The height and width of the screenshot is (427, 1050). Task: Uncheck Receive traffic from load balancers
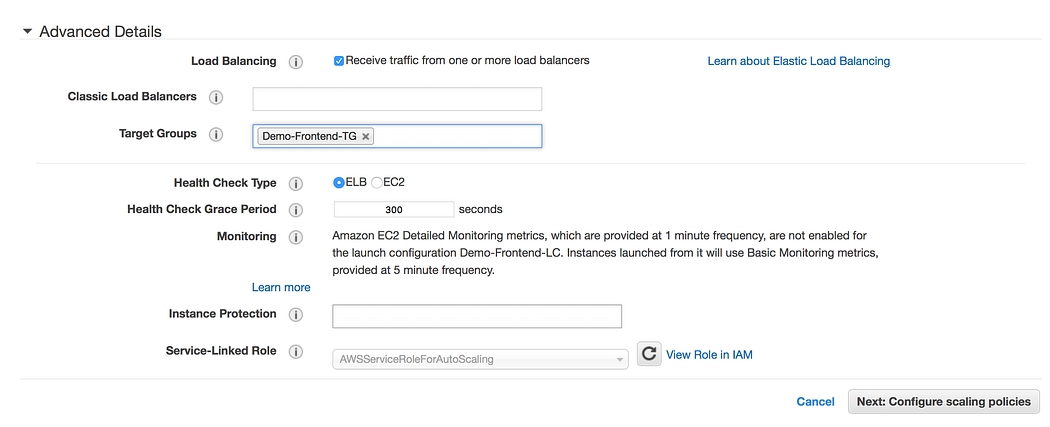click(x=339, y=61)
